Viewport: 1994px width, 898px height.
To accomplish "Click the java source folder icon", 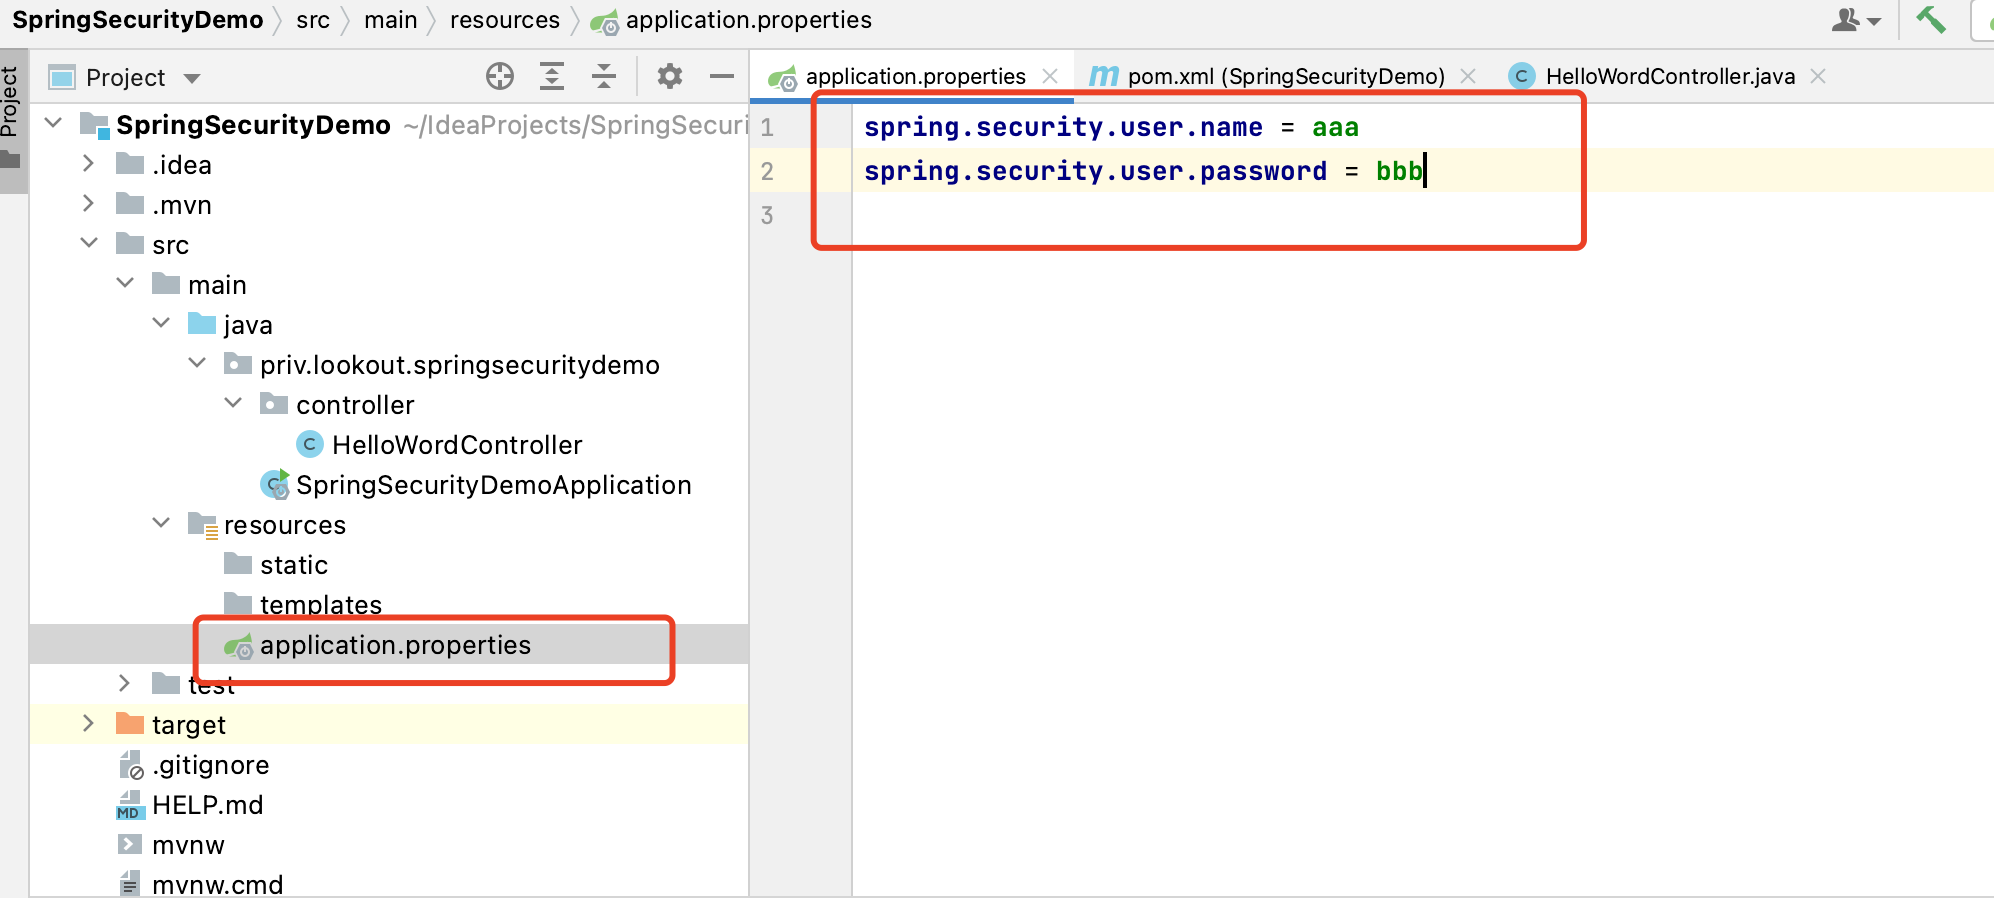I will click(202, 323).
